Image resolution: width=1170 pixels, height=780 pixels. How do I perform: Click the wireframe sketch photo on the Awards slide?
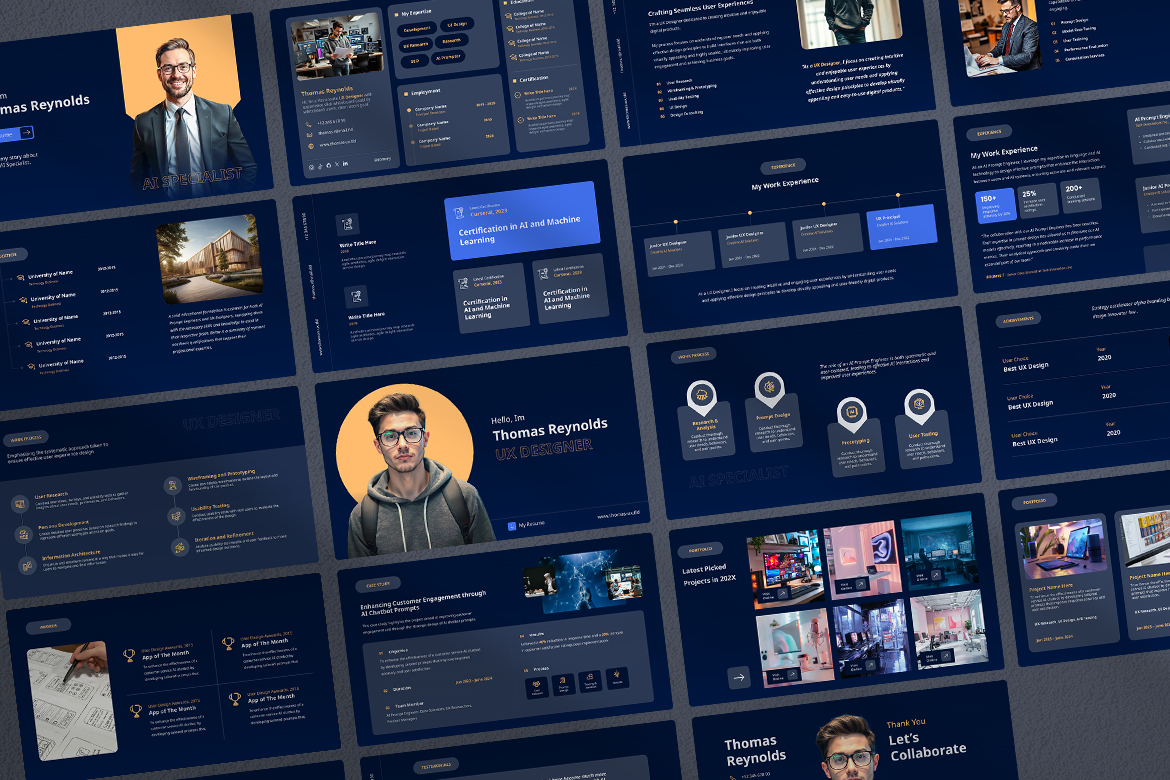point(72,700)
